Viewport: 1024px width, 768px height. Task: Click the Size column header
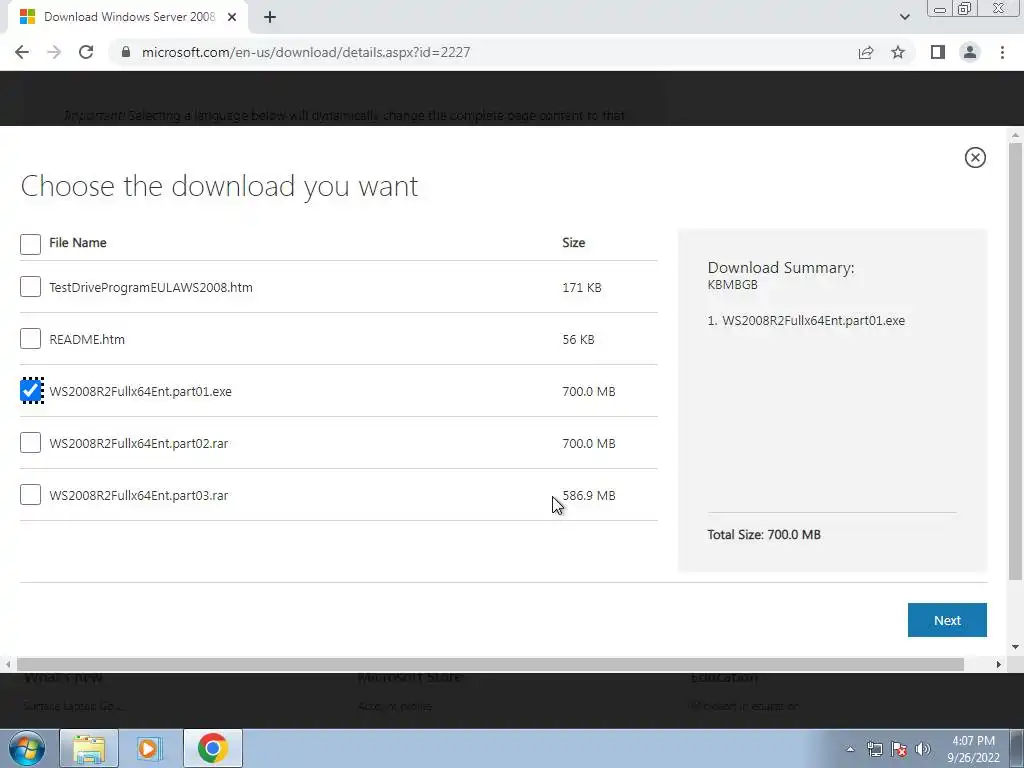point(573,242)
